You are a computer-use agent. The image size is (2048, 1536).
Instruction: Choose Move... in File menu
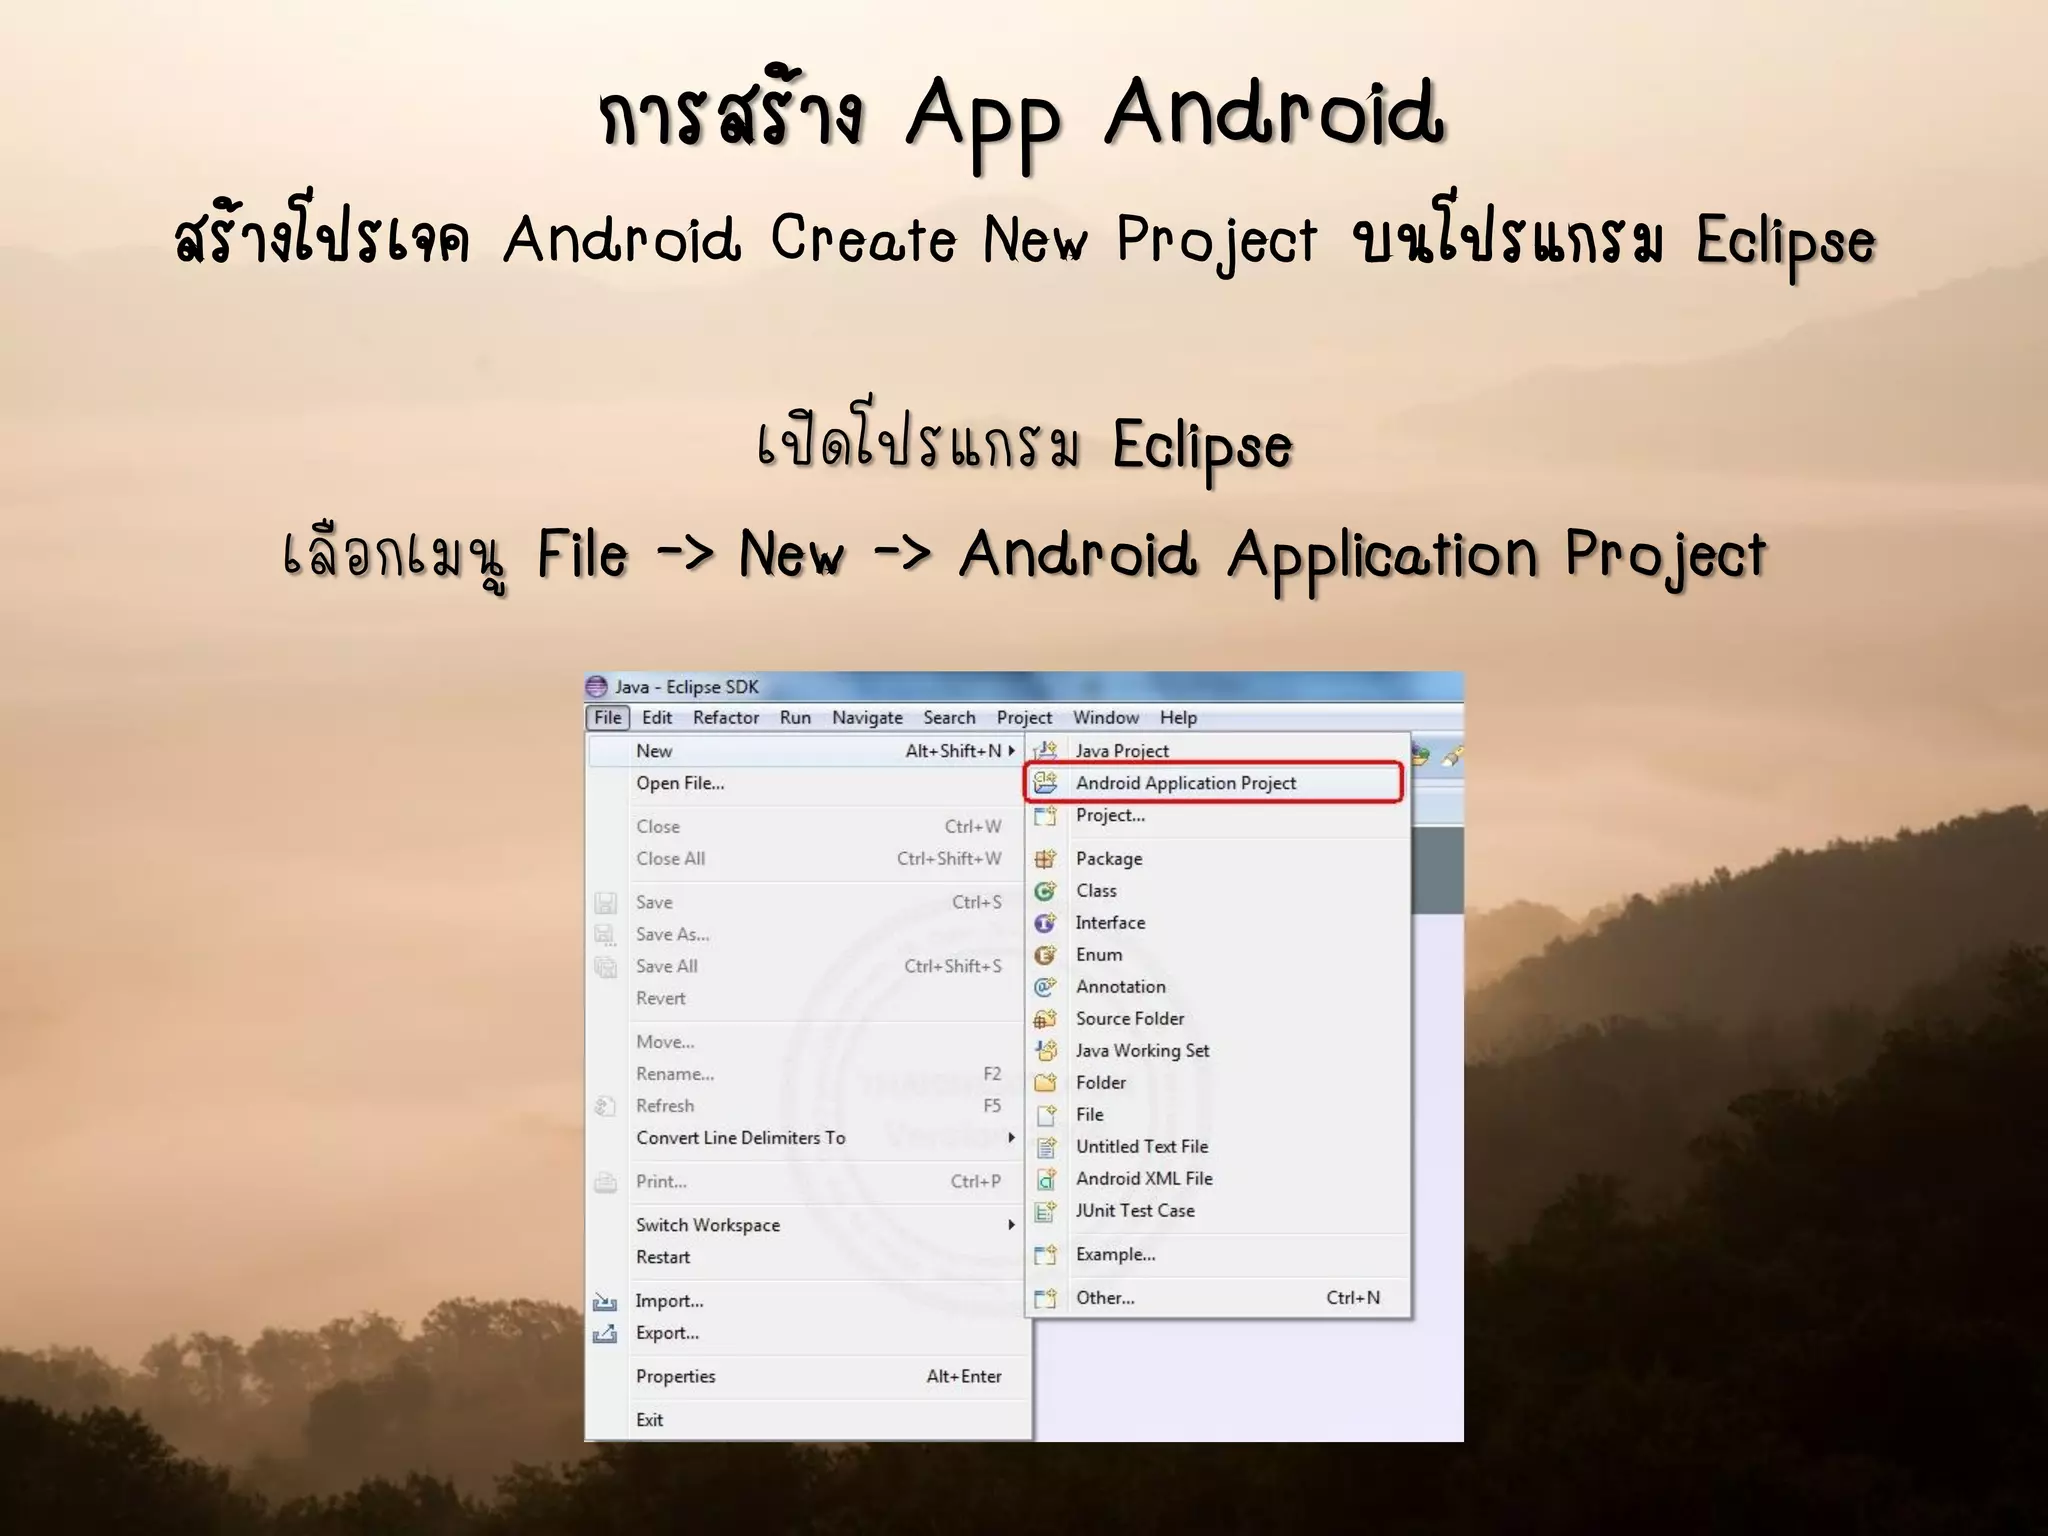808,1042
